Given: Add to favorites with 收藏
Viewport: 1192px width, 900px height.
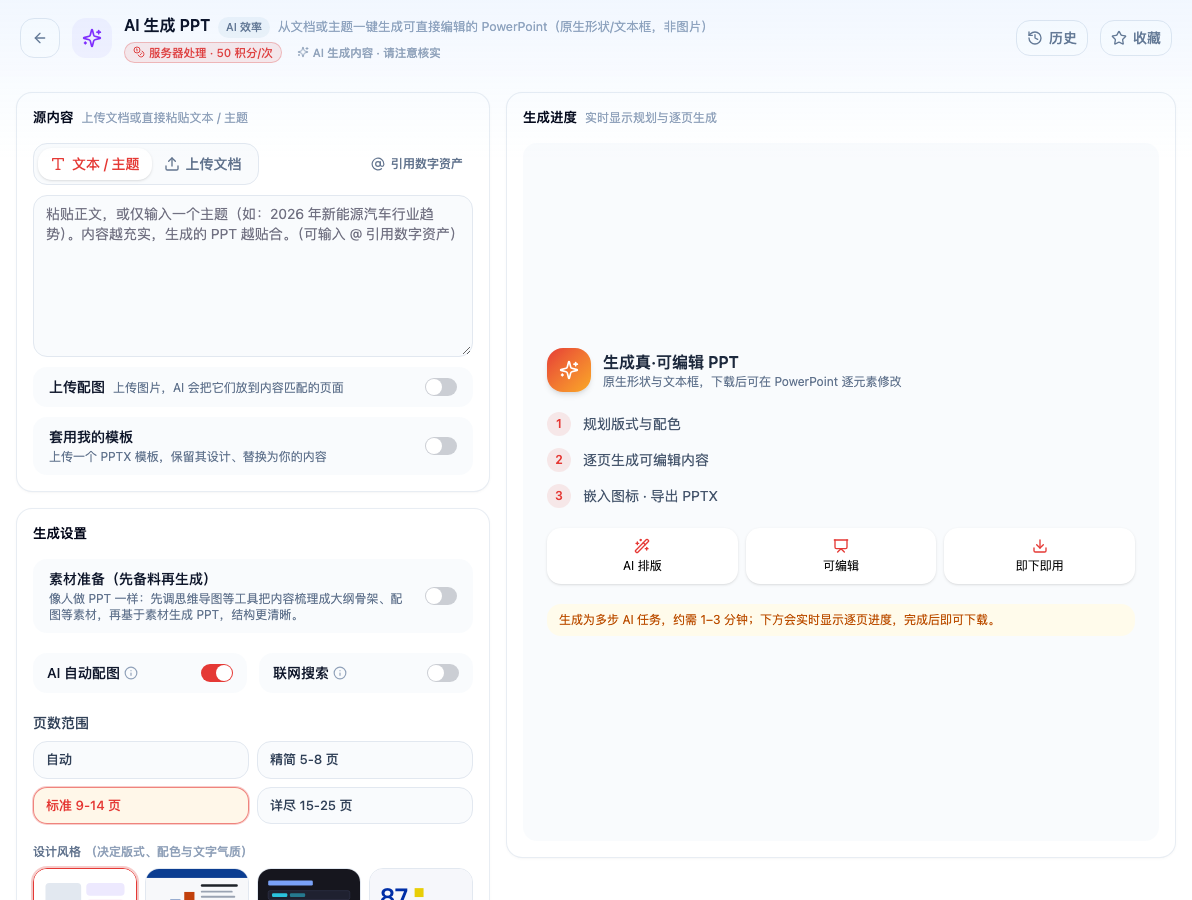Looking at the screenshot, I should [x=1136, y=38].
